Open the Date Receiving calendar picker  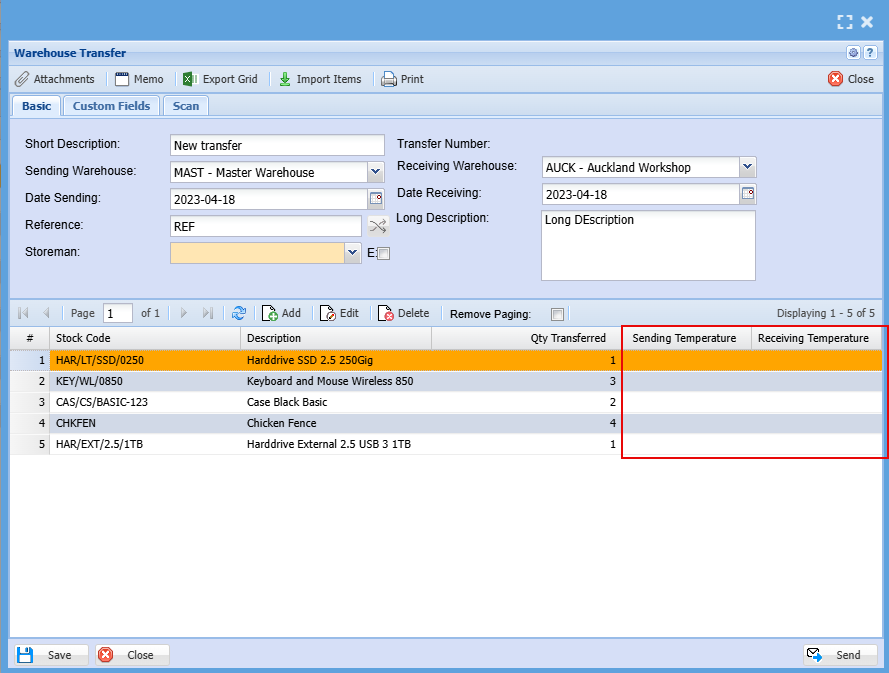pyautogui.click(x=747, y=193)
